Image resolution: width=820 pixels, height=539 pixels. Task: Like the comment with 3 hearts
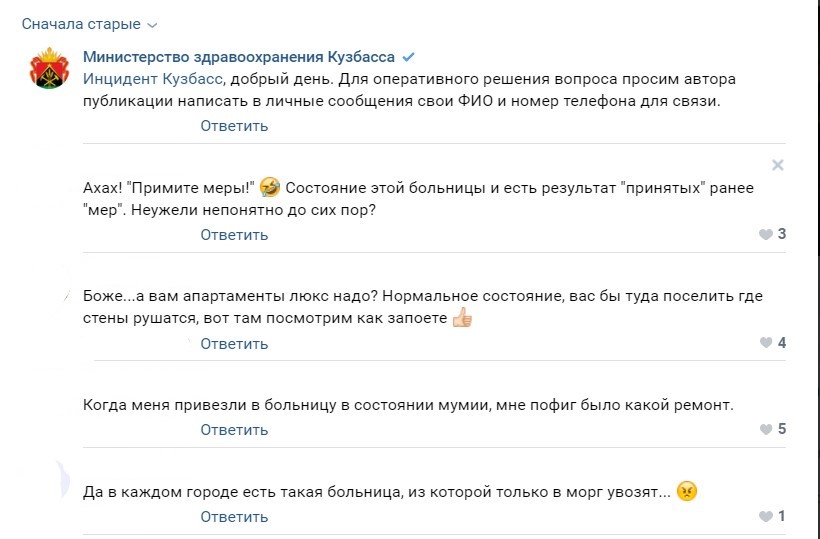[x=772, y=234]
